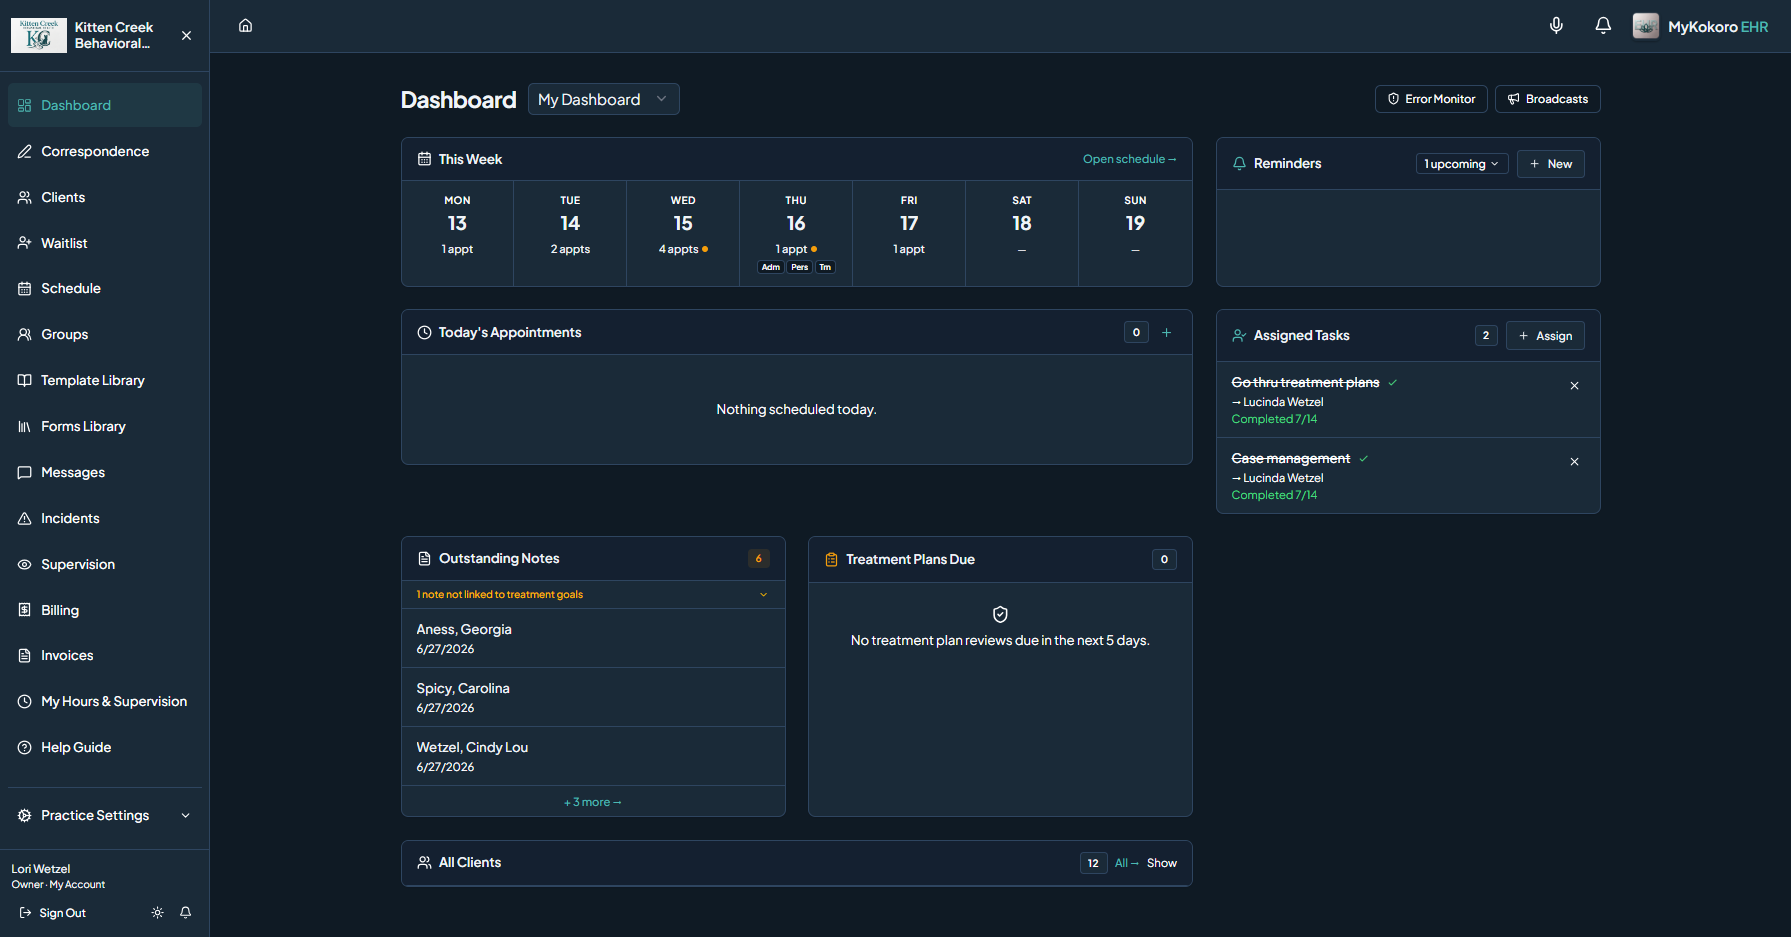This screenshot has height=937, width=1791.
Task: Click the bell icon beside theme toggle
Action: pos(185,912)
